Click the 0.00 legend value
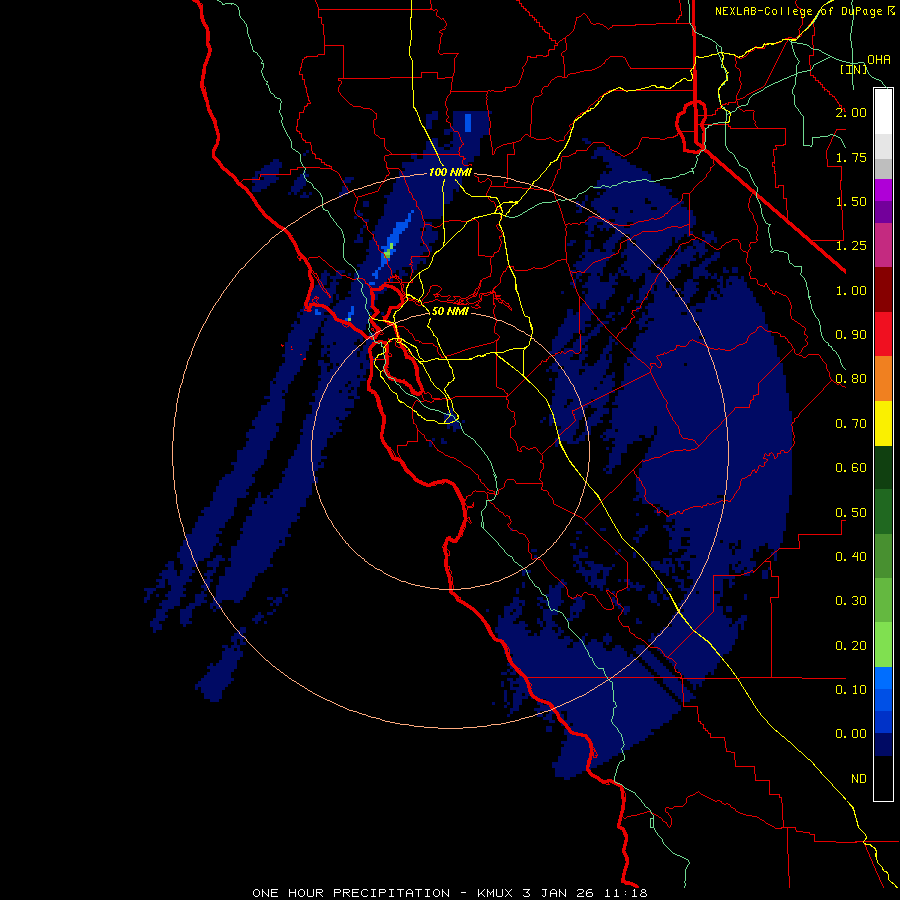 [851, 734]
